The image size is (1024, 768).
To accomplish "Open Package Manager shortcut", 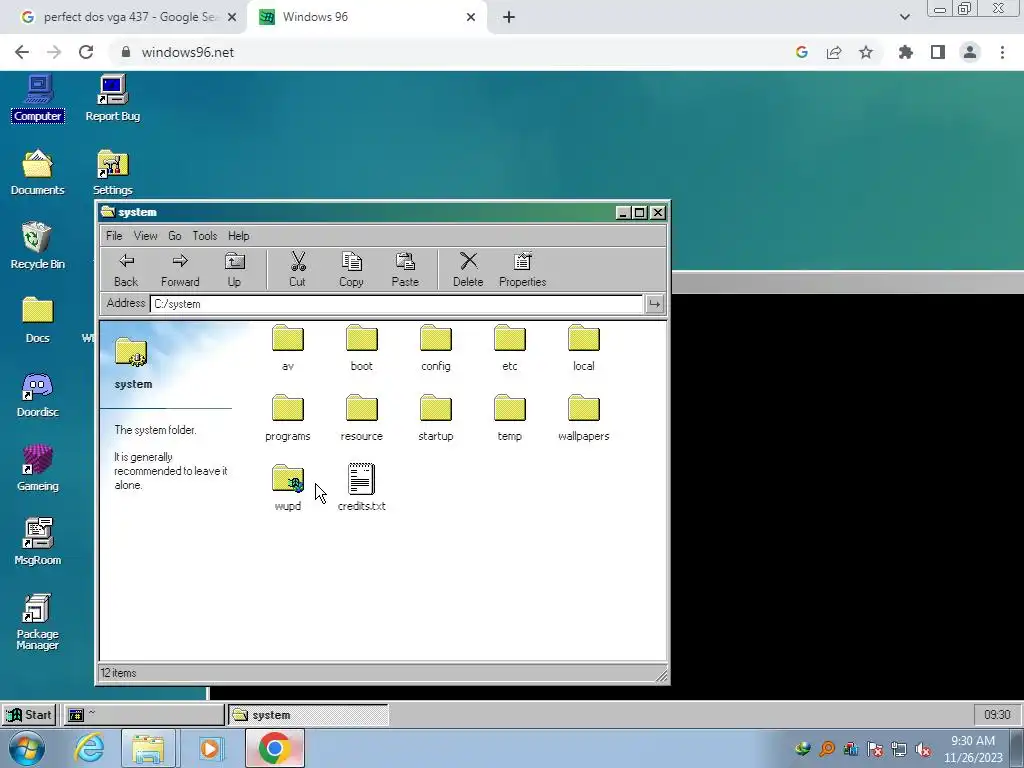I will pyautogui.click(x=38, y=622).
